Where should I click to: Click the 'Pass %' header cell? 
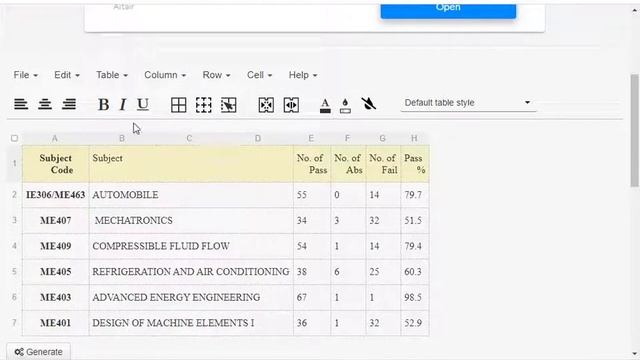point(415,164)
